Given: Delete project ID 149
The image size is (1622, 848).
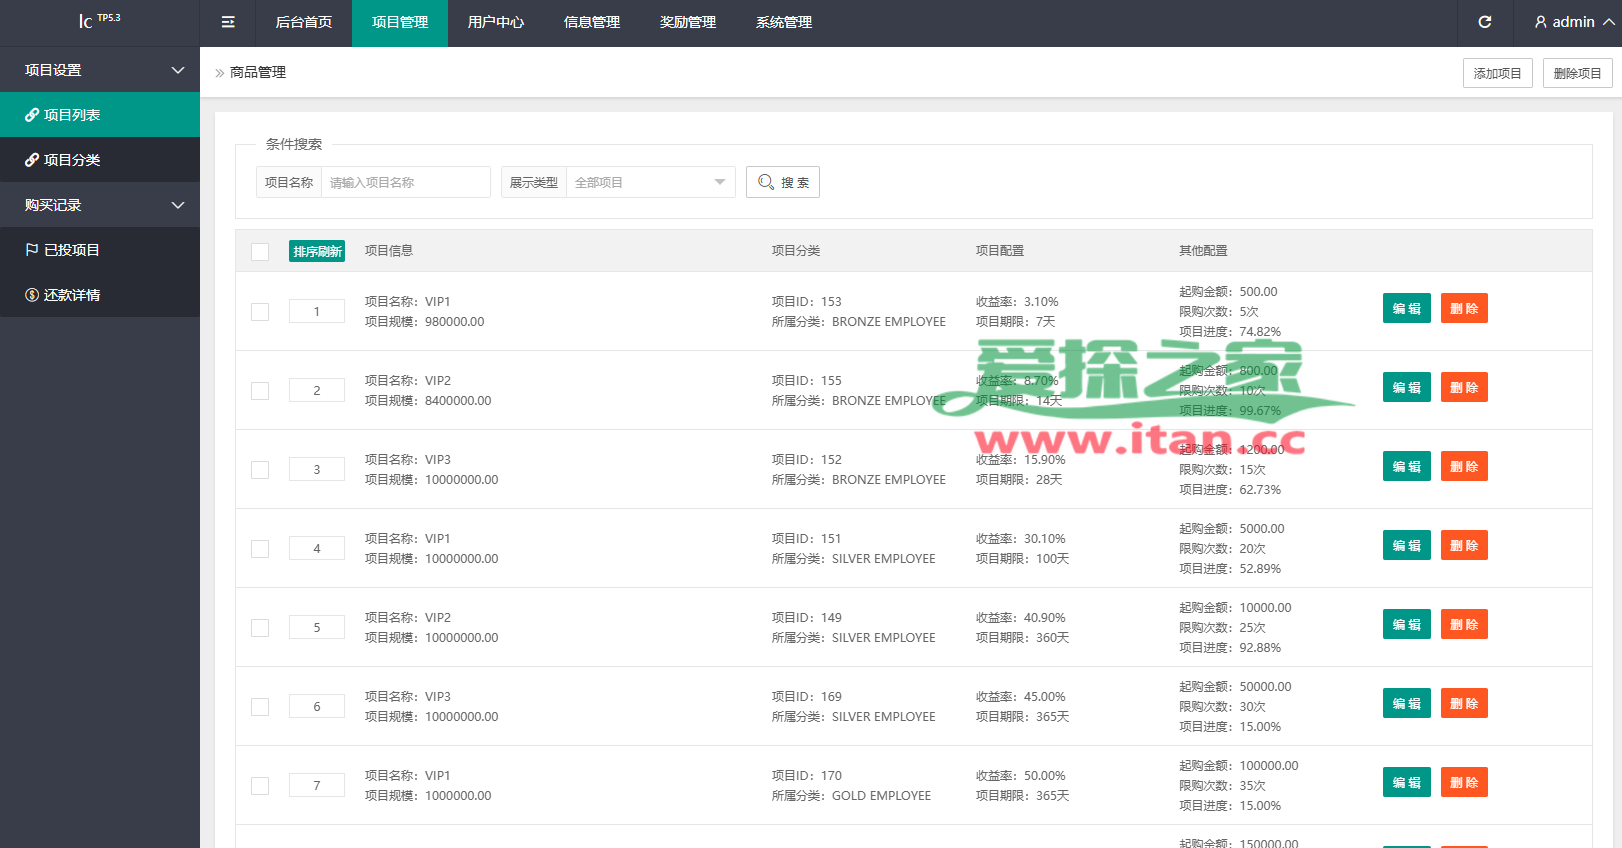Looking at the screenshot, I should [x=1464, y=624].
